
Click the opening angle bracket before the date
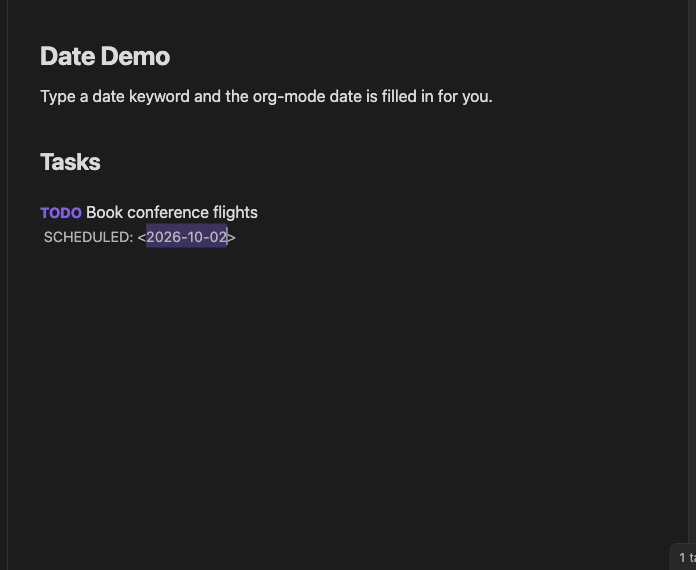pyautogui.click(x=142, y=238)
